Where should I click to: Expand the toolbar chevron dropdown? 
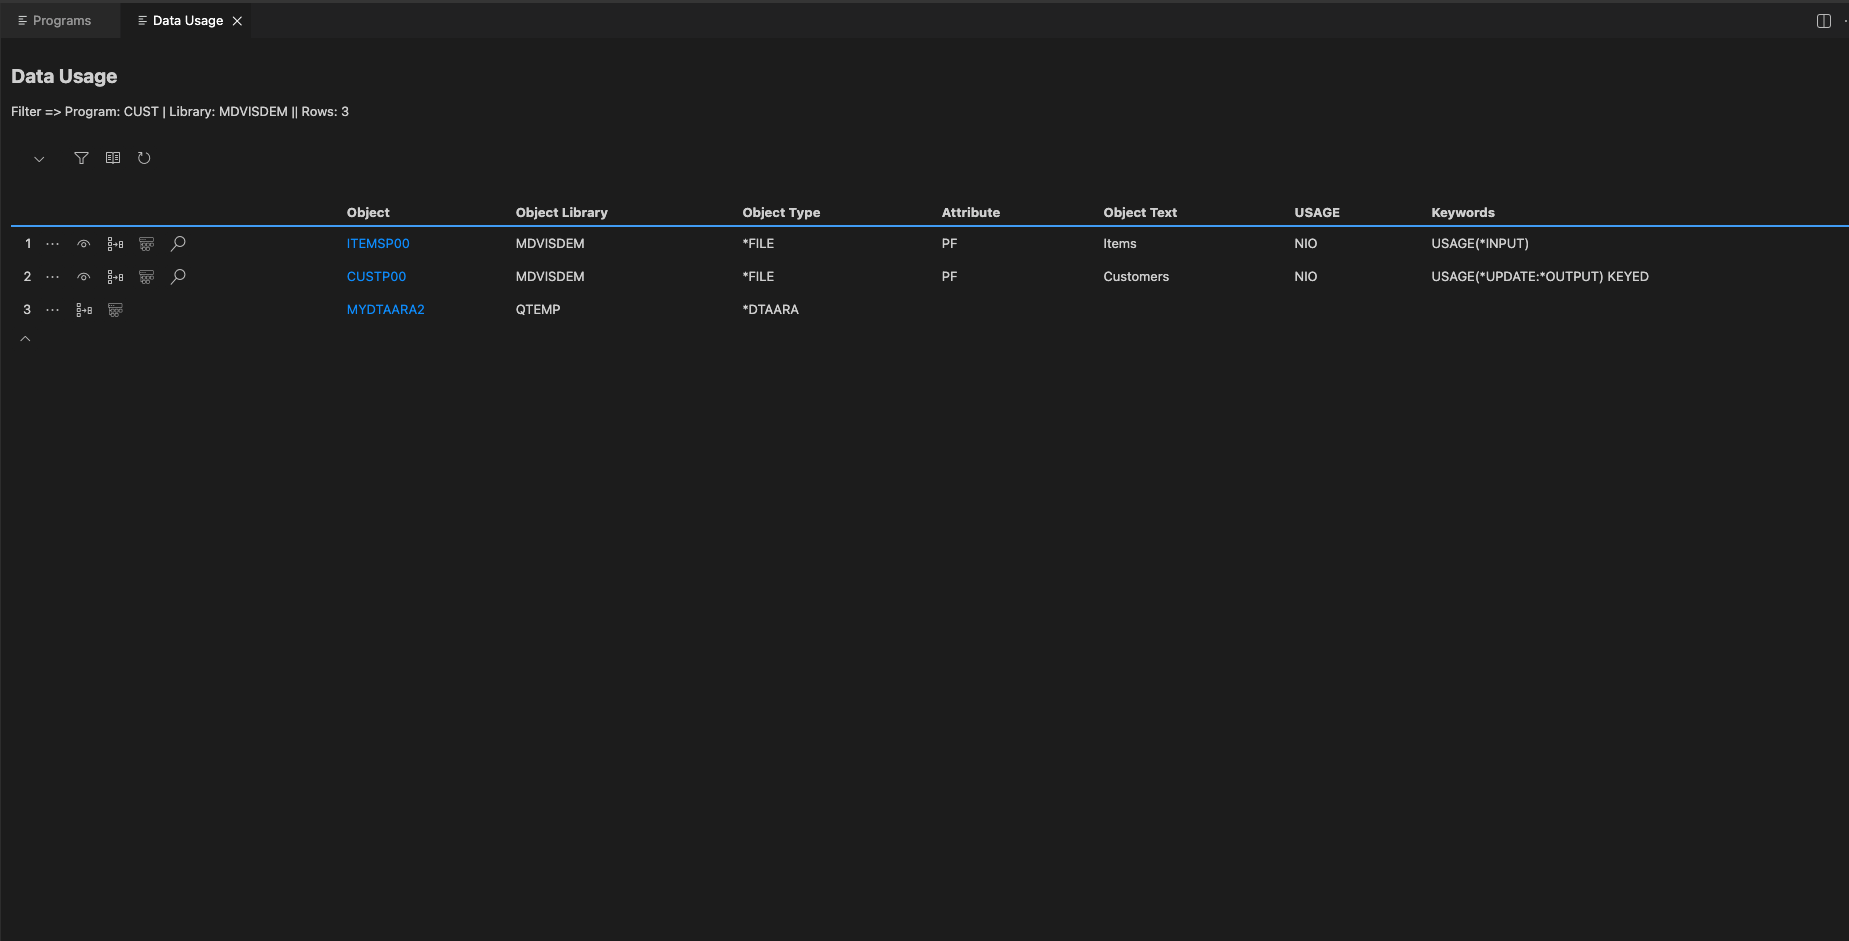tap(39, 159)
